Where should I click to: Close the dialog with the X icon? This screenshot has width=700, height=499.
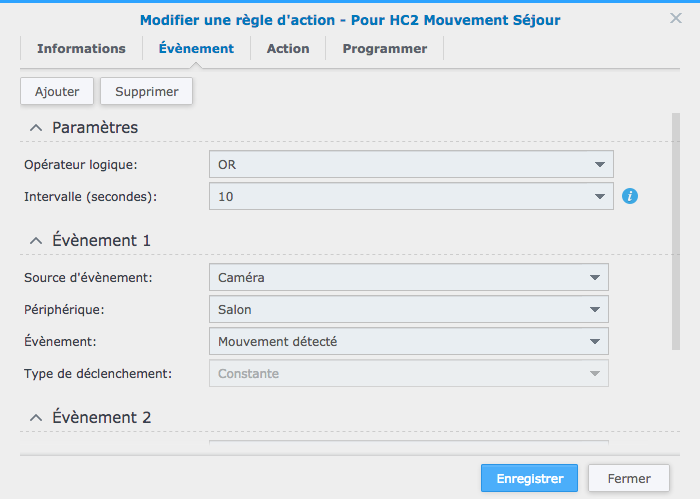676,18
